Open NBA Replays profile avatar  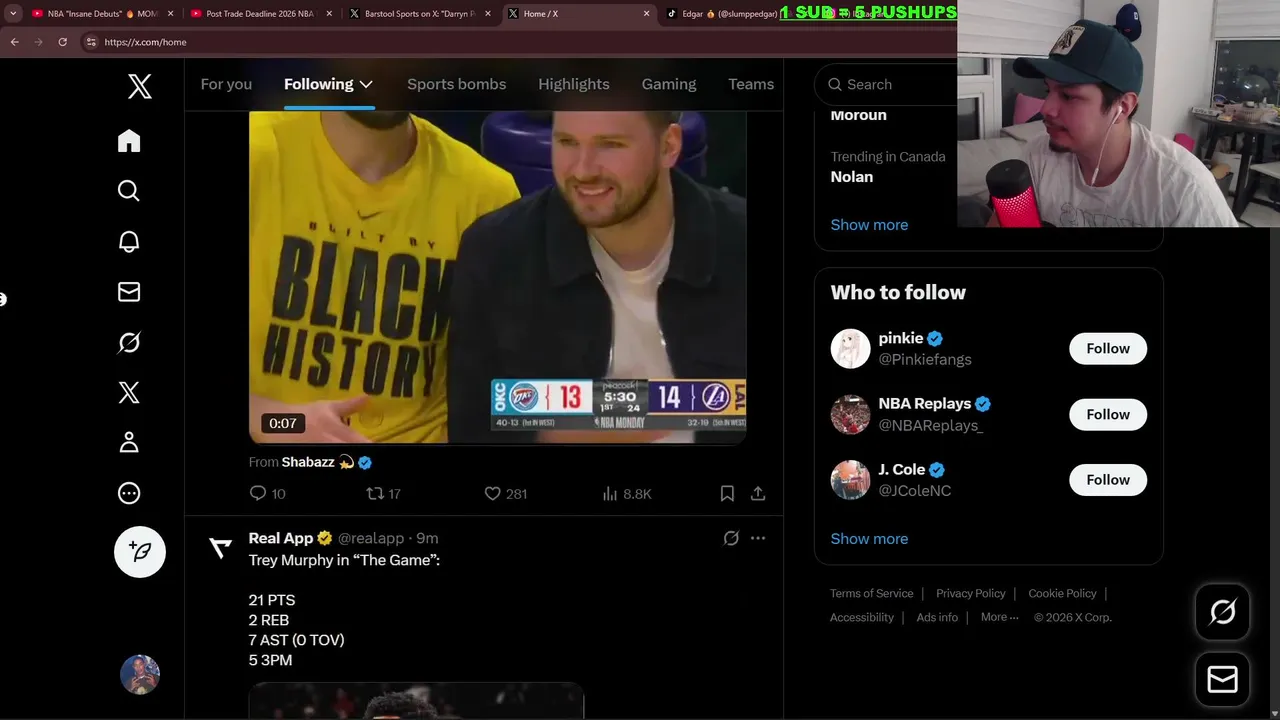tap(850, 414)
